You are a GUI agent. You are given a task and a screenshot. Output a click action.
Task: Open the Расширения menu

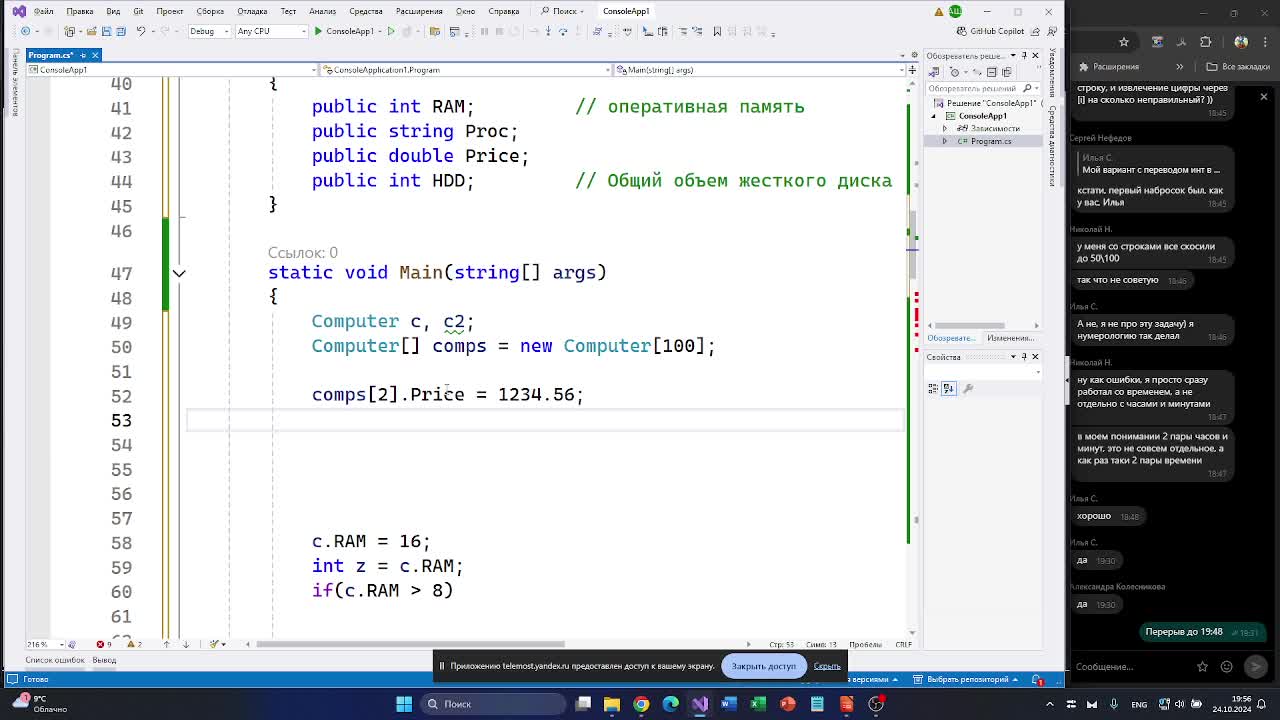tap(418, 11)
